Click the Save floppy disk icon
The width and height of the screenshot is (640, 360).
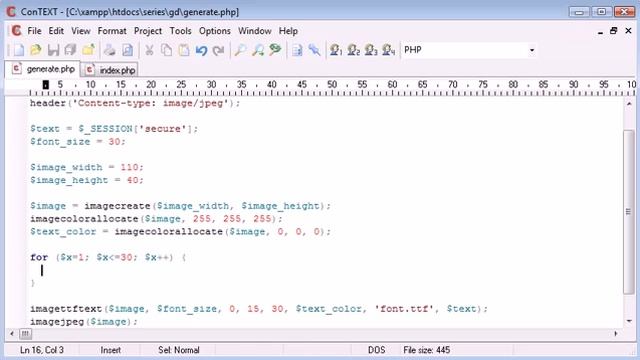pyautogui.click(x=53, y=50)
